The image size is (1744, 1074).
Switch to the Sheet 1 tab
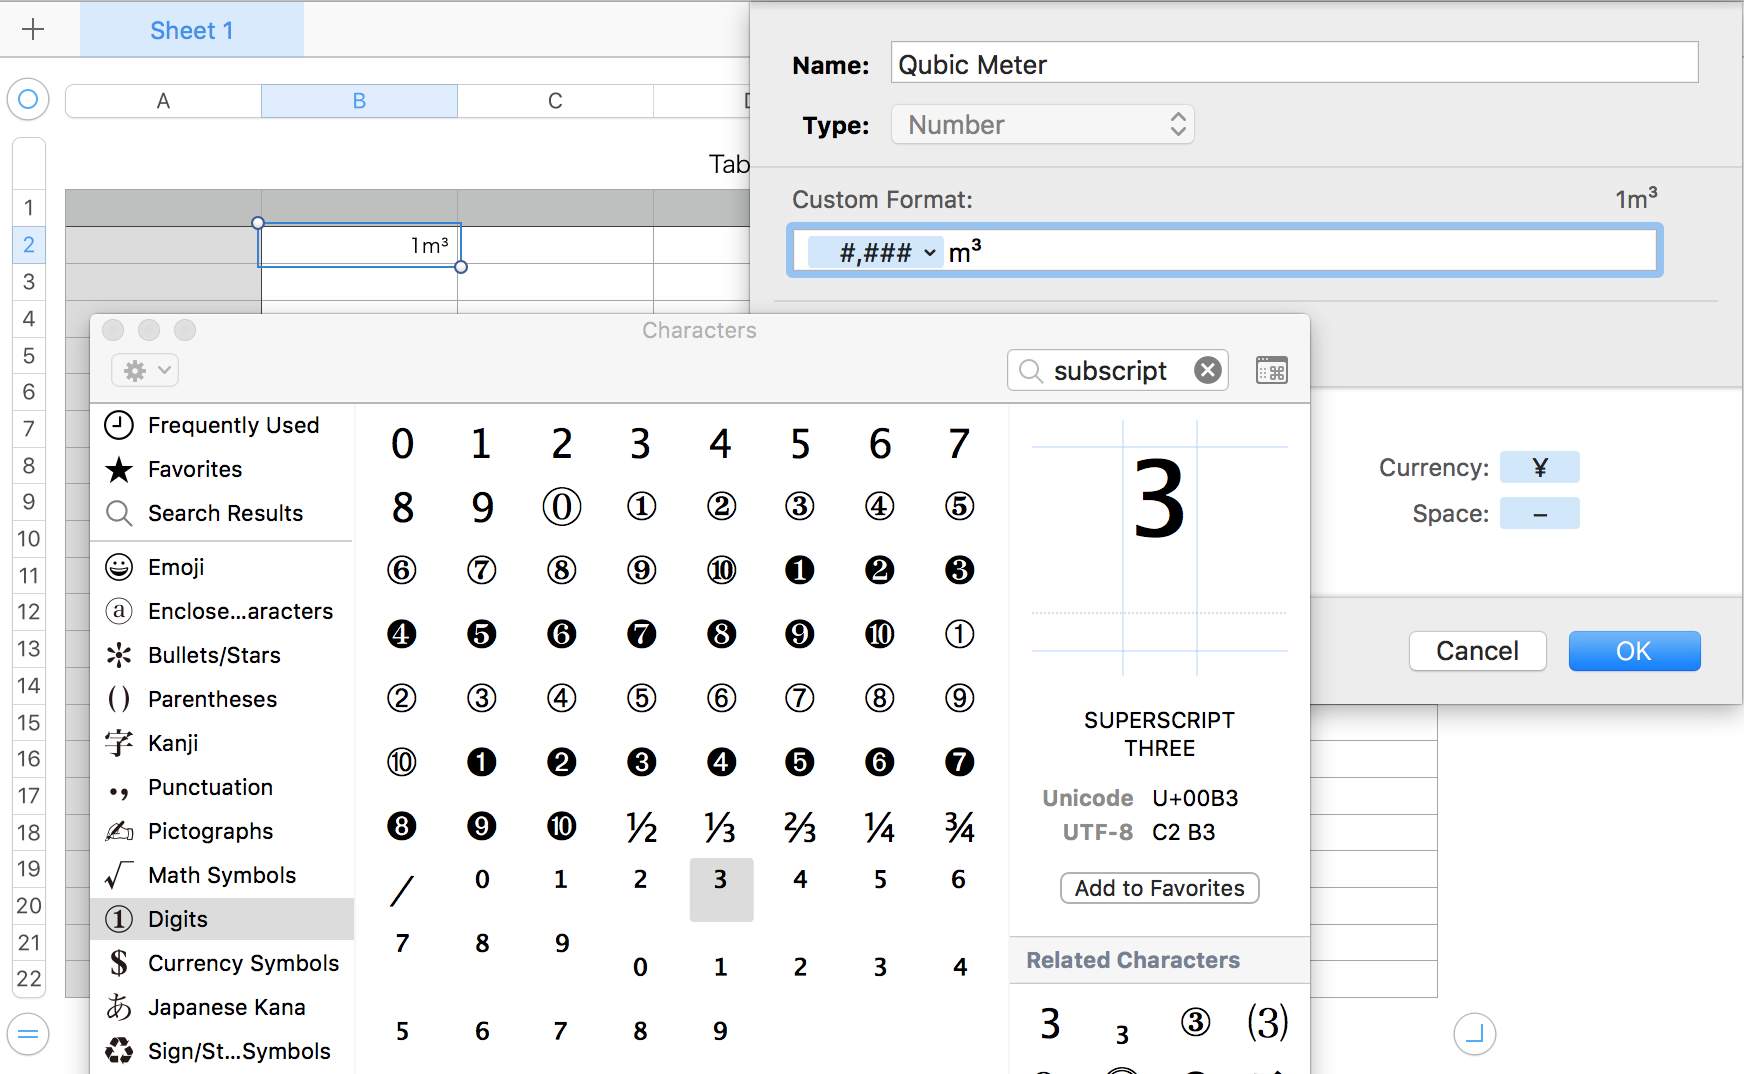click(190, 30)
